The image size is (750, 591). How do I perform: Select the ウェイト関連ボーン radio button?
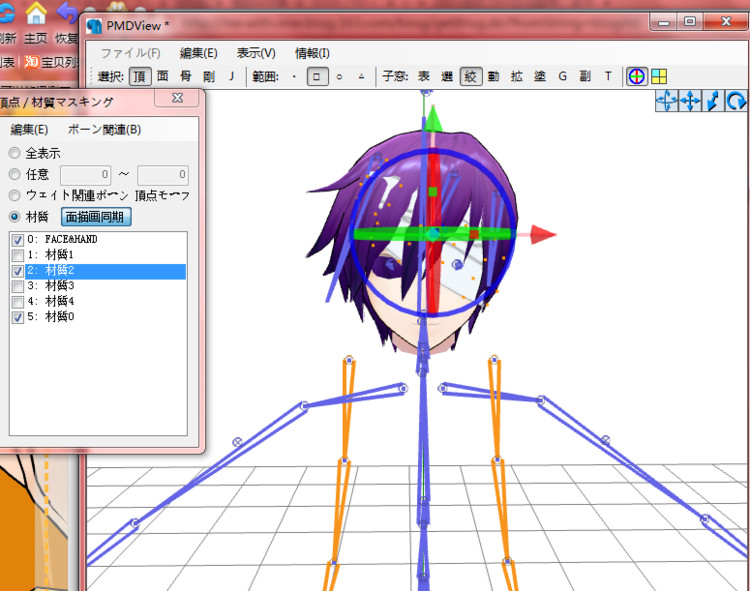[14, 195]
